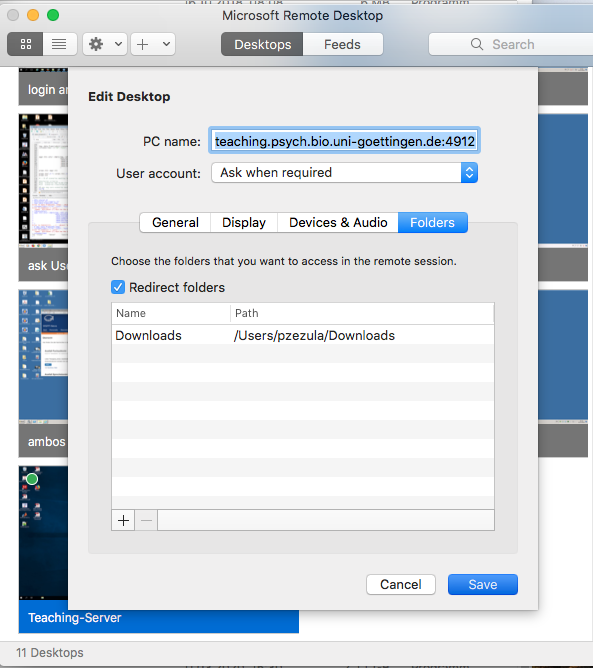Open the General tab

(175, 222)
